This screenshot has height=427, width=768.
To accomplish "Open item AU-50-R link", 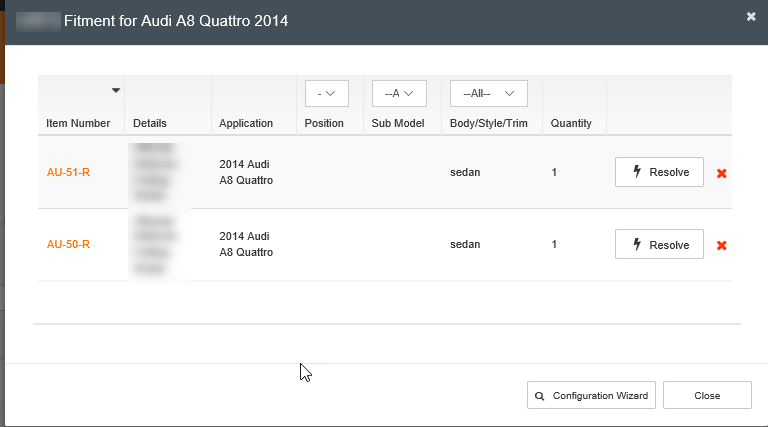I will 68,244.
